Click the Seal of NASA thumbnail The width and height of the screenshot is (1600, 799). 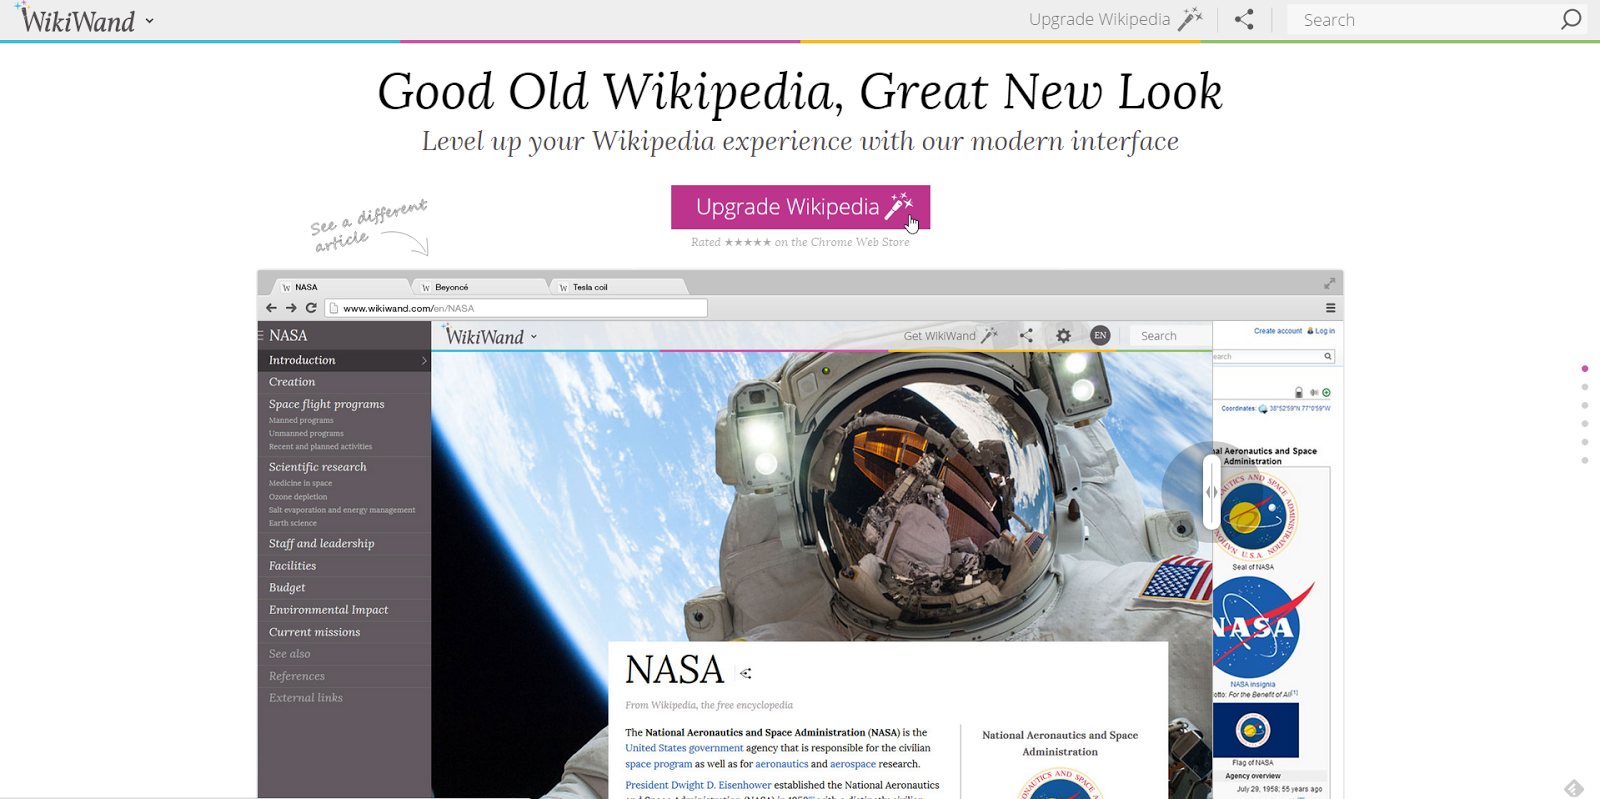click(x=1254, y=515)
